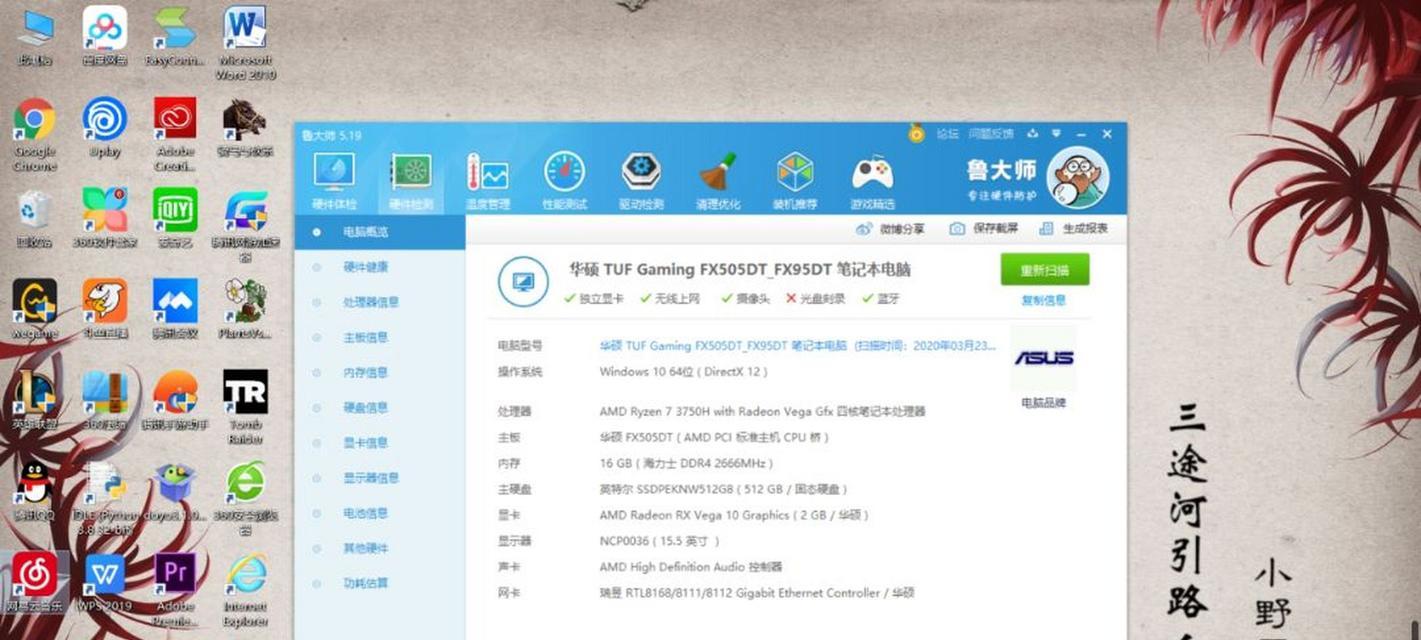This screenshot has height=640, width=1421.
Task: Open the Plants vs Zombies desktop shortcut
Action: click(245, 309)
